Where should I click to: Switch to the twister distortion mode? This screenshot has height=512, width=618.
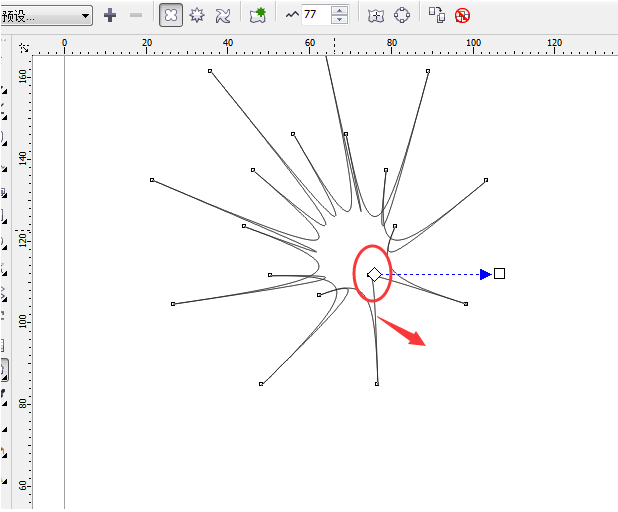tap(223, 16)
